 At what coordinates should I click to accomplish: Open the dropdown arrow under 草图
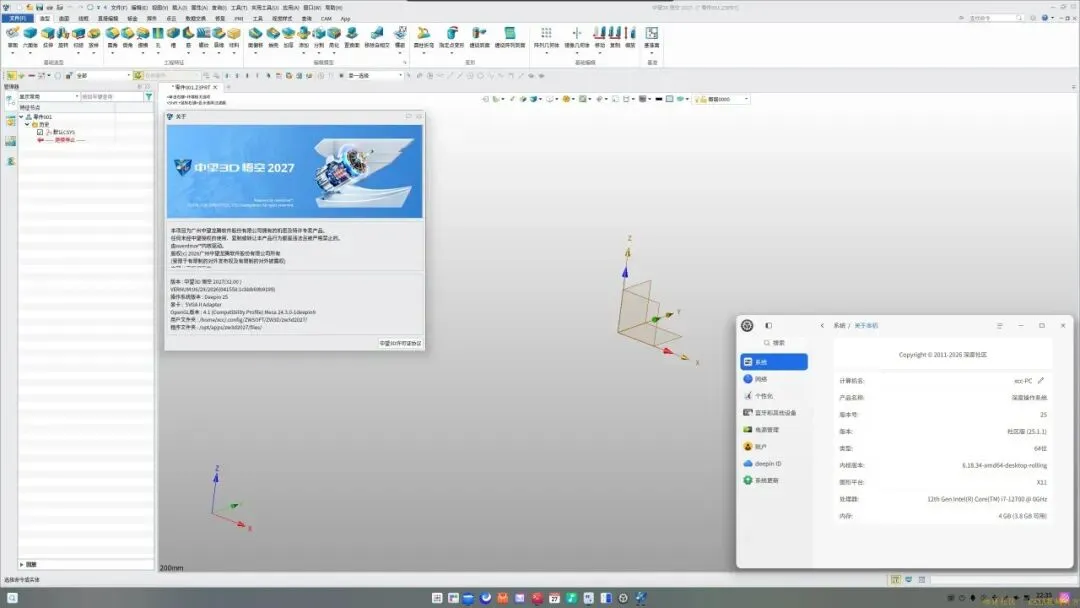pos(12,53)
